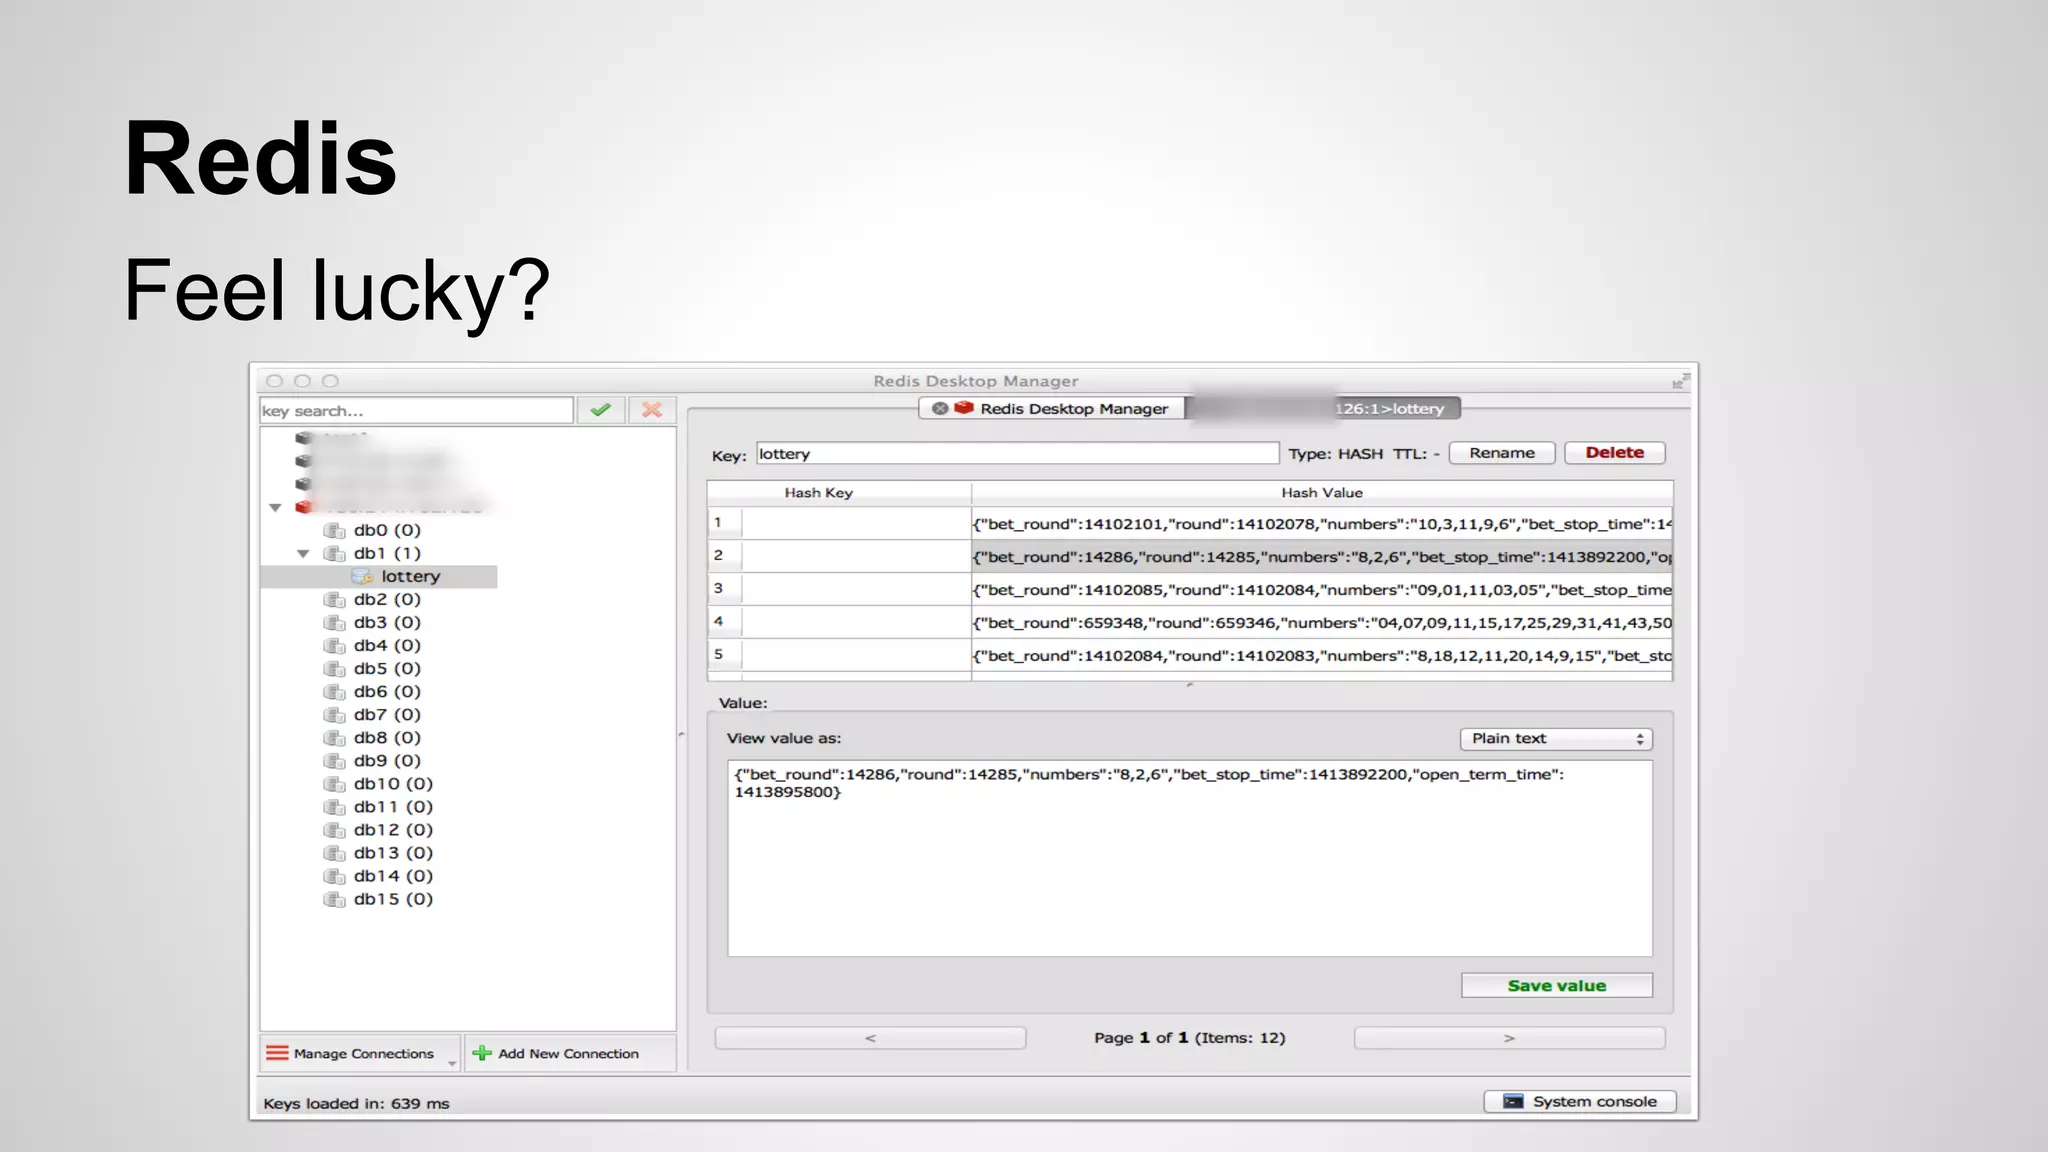2048x1152 pixels.
Task: Select hash row 5 with bet_round 14102084
Action: tap(1322, 656)
